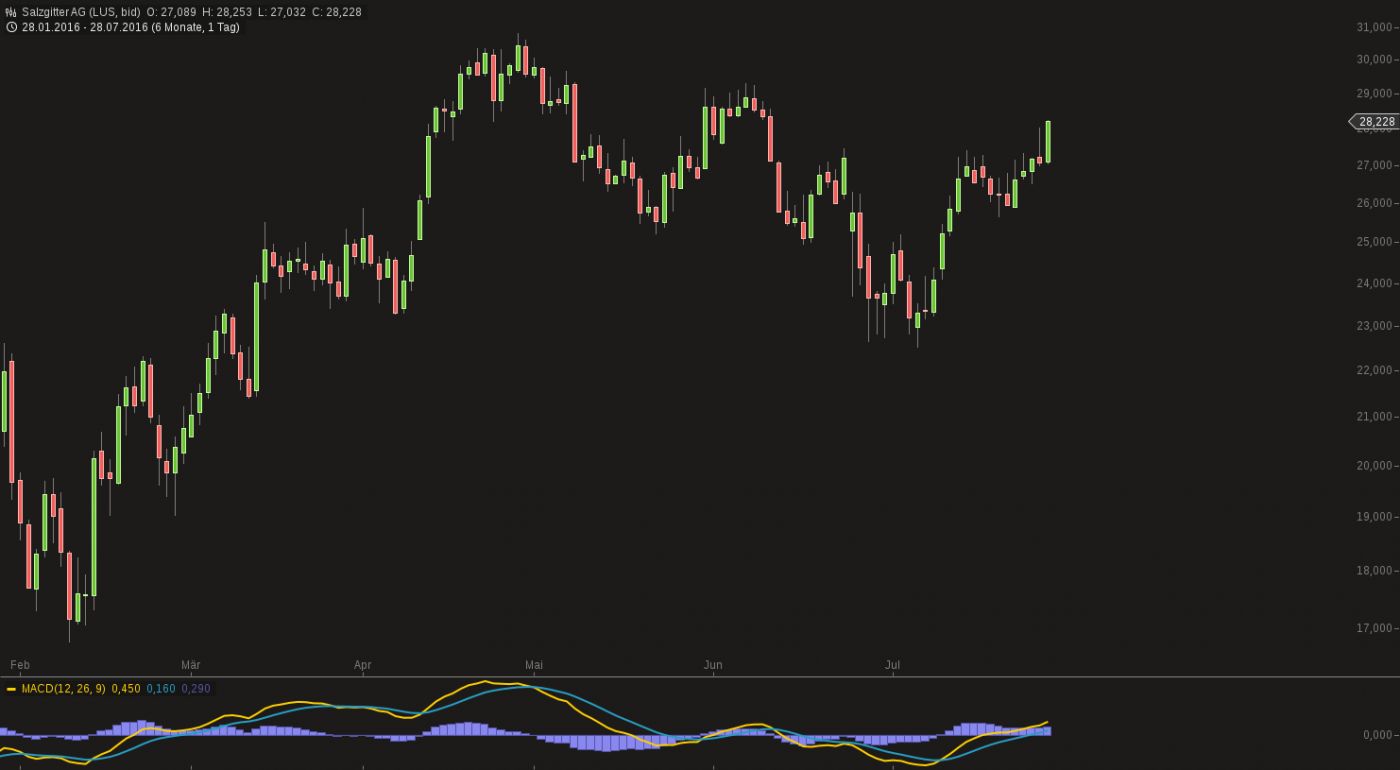Click the MACD(12, 26, 9) indicator label
This screenshot has width=1400, height=770.
(63, 689)
